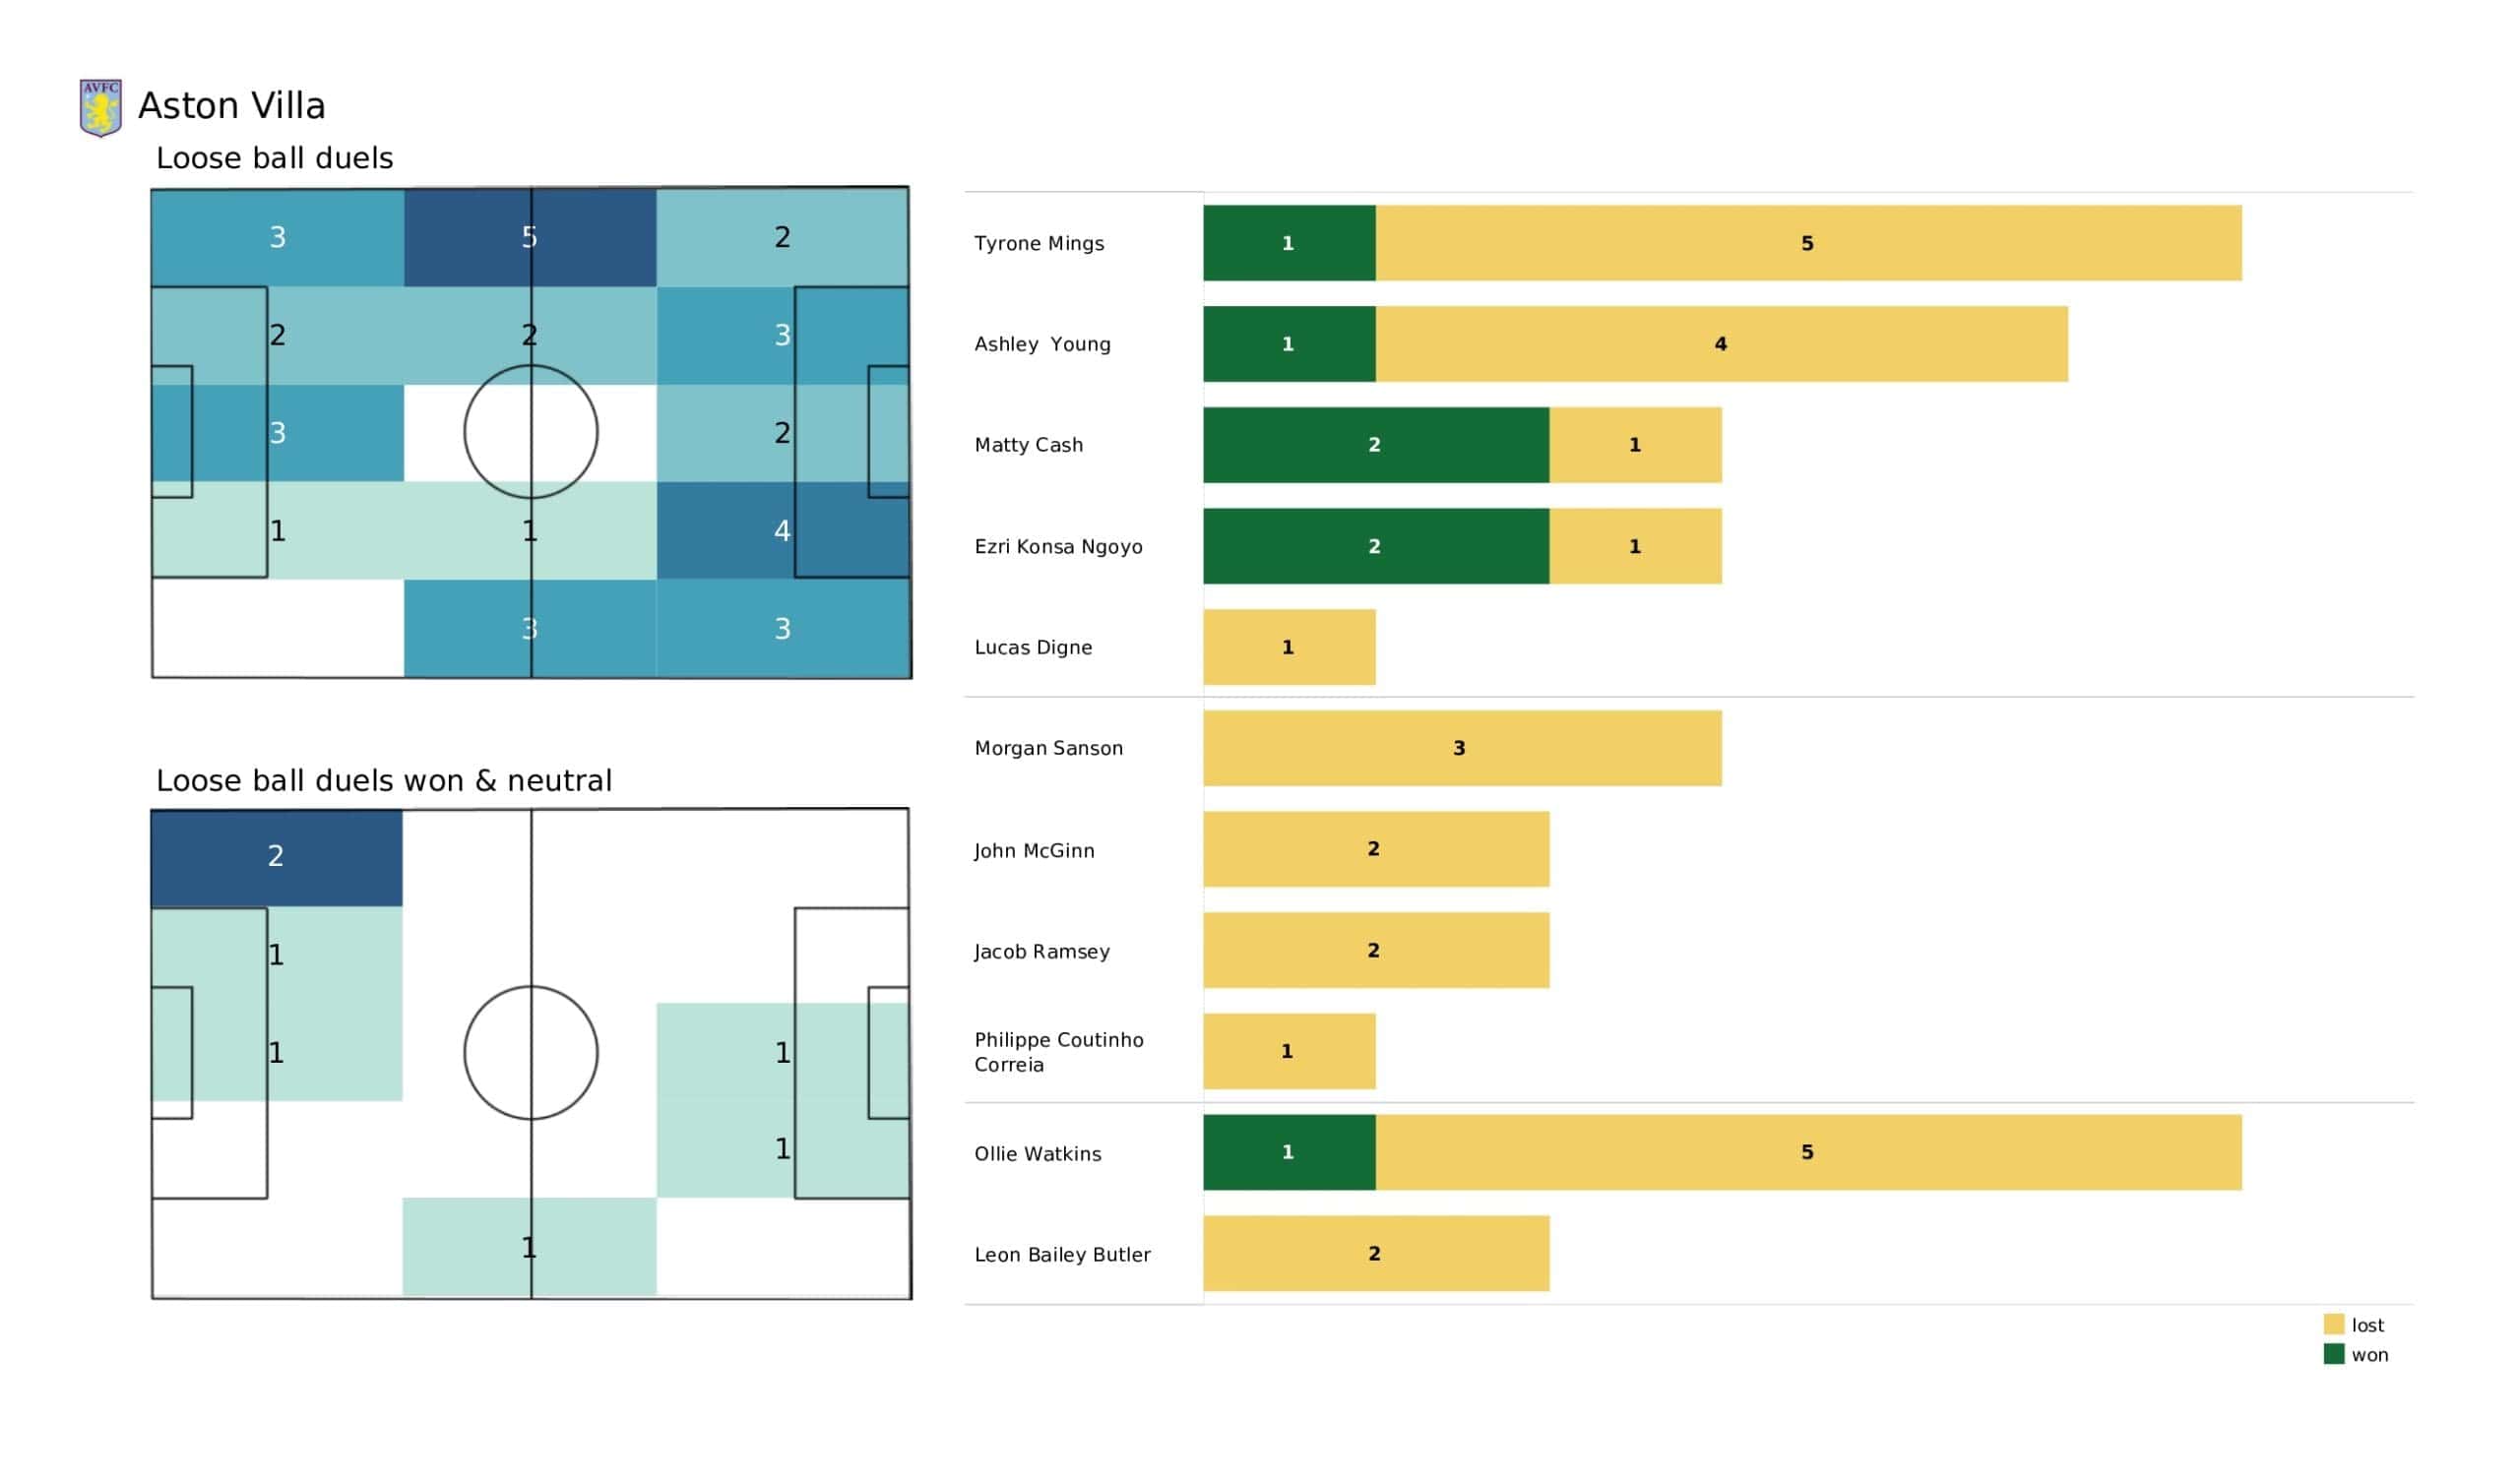Click the yellow lost legend swatch
2520x1480 pixels.
tap(2334, 1324)
